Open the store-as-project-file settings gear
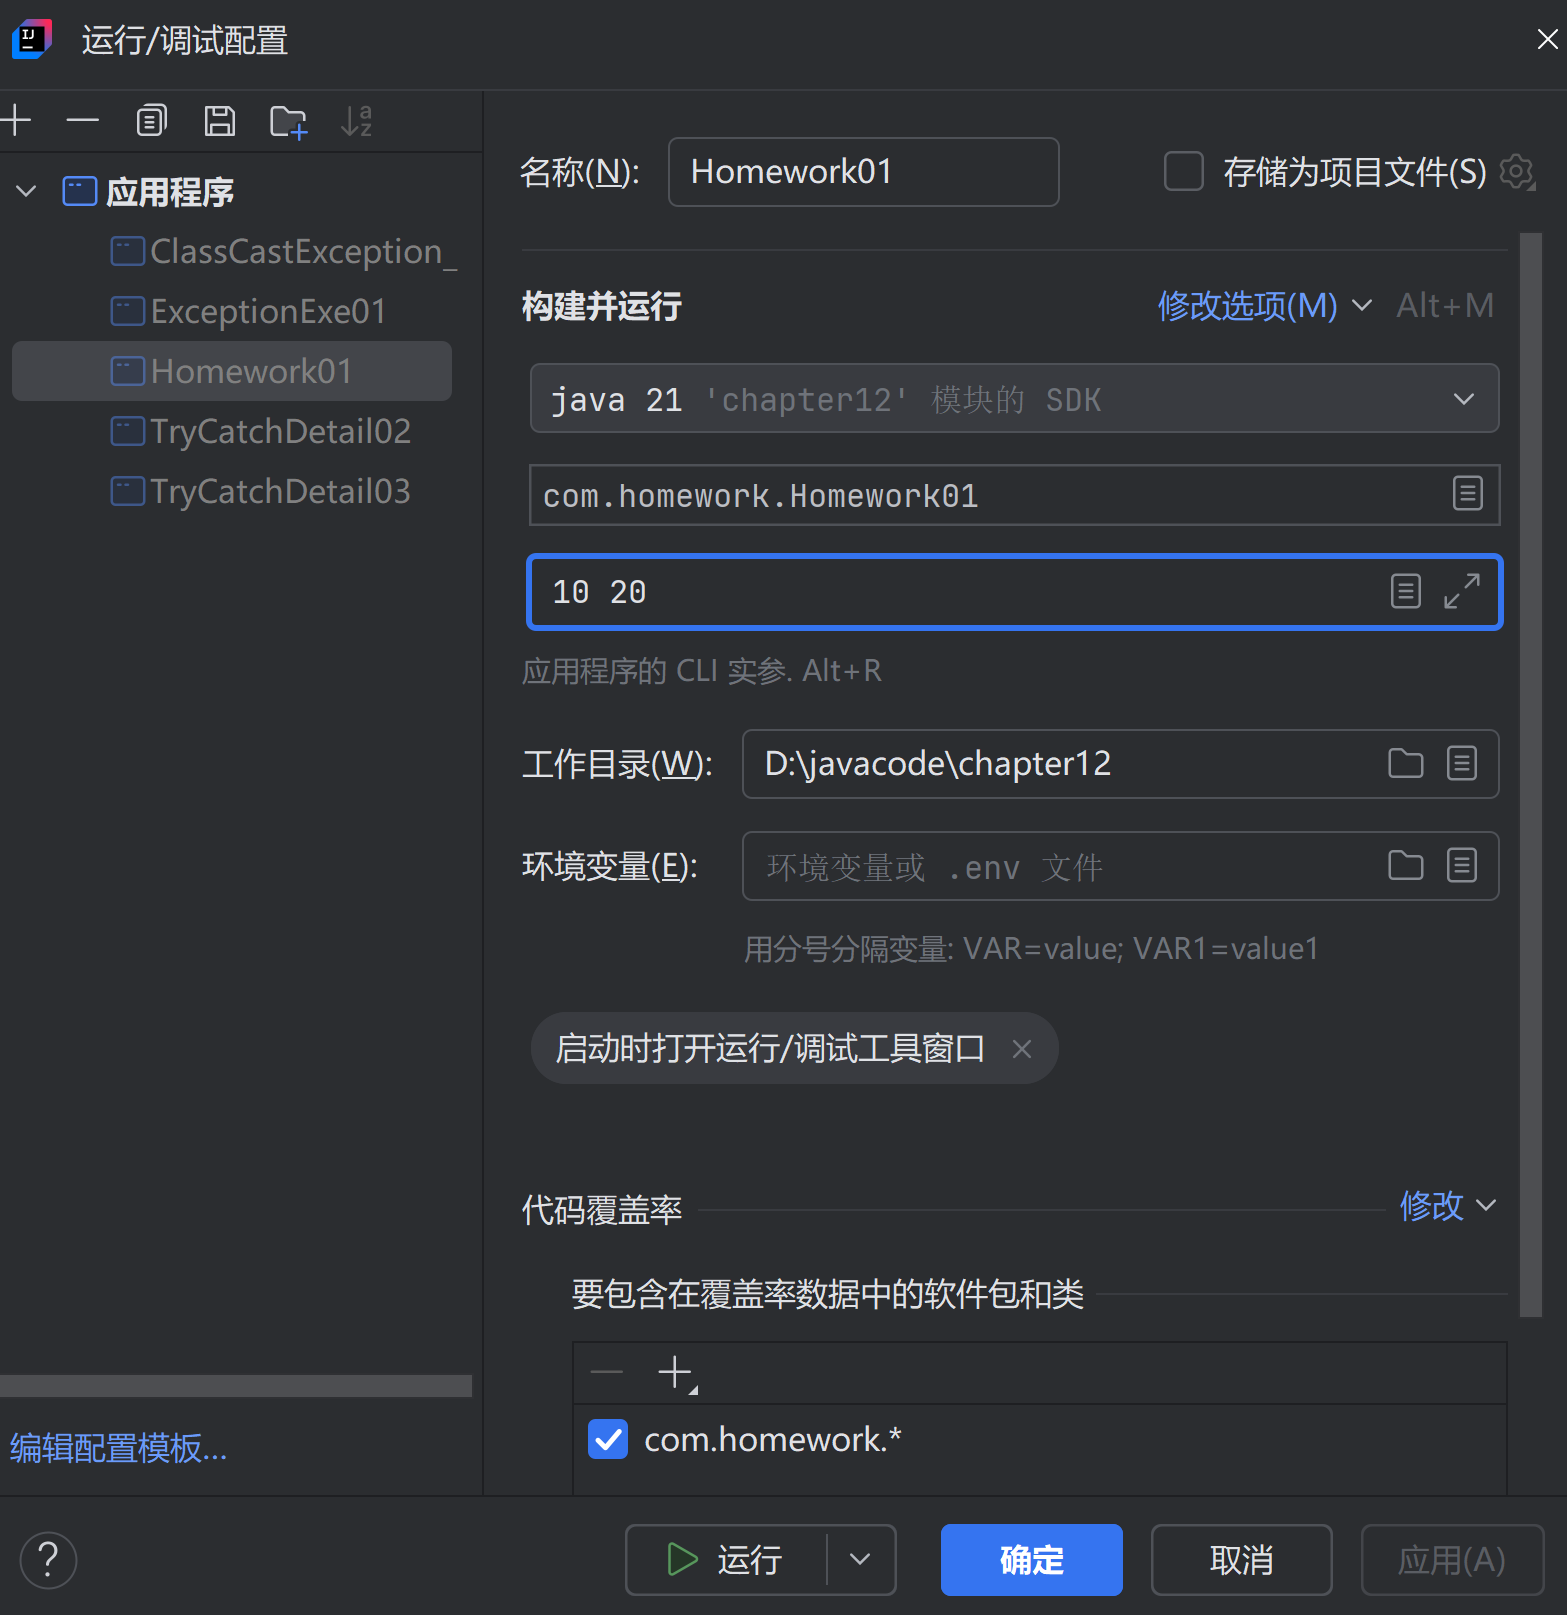 pos(1518,172)
